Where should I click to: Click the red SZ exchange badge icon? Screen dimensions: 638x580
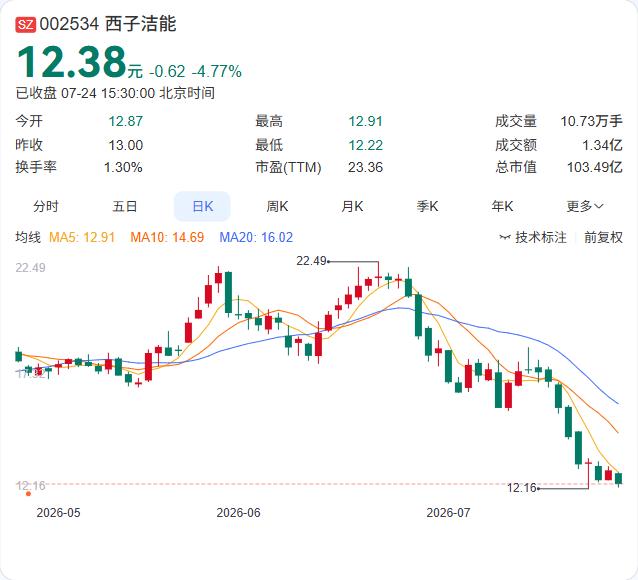[x=26, y=24]
